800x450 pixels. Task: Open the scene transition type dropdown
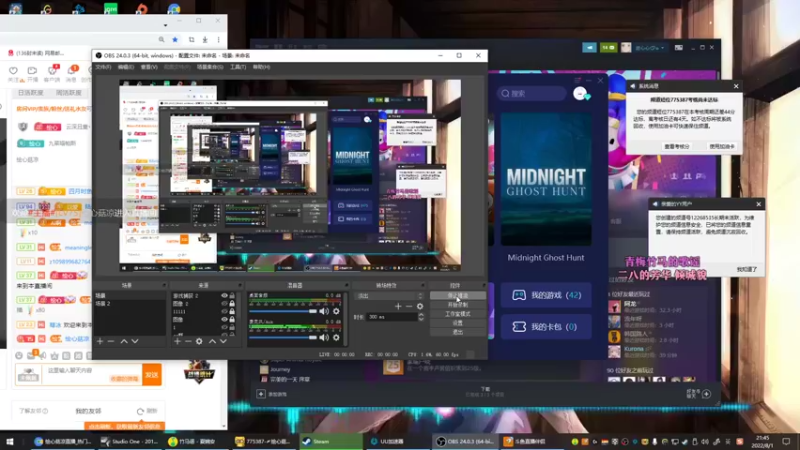[389, 296]
